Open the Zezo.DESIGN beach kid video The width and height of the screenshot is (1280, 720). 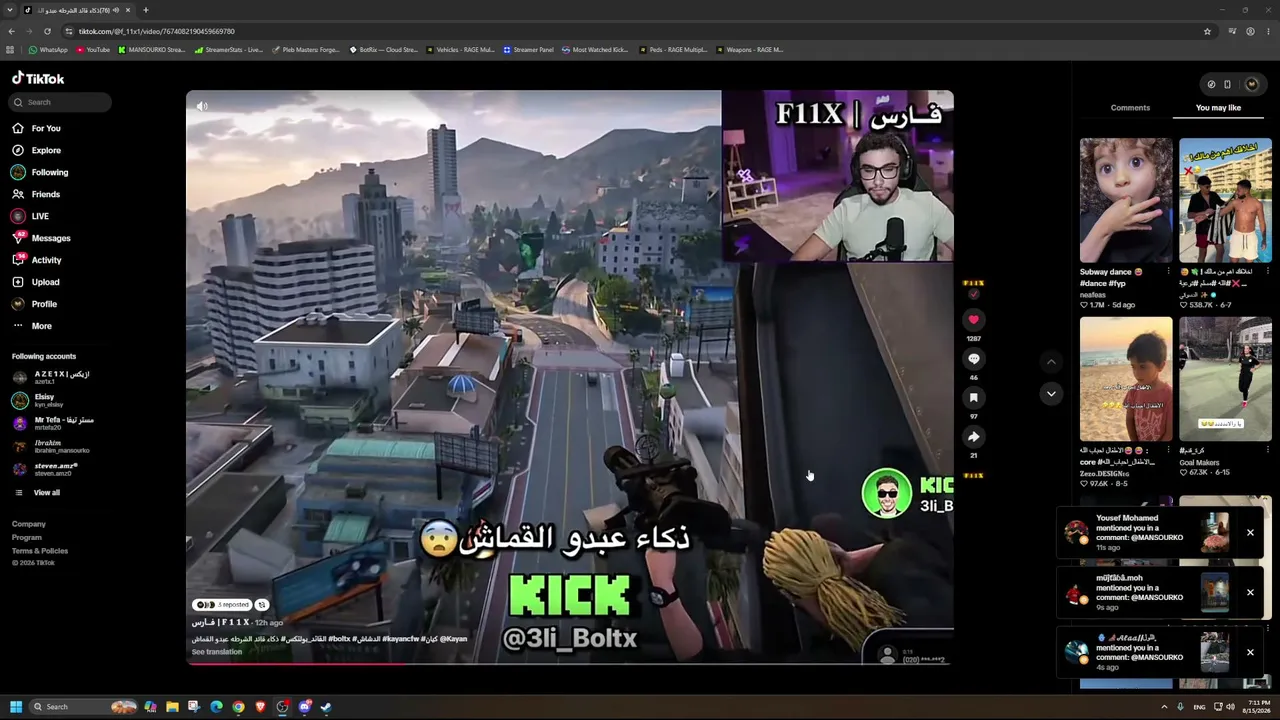click(1126, 379)
